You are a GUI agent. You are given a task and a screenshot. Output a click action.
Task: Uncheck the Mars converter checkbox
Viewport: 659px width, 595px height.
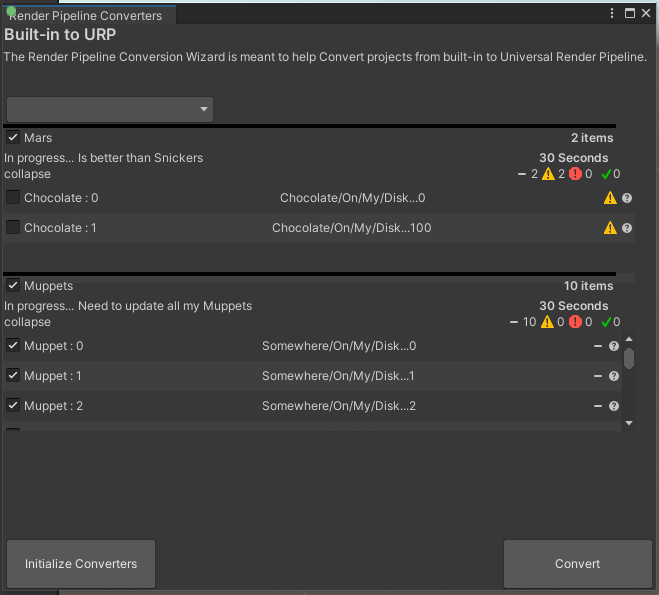(13, 137)
